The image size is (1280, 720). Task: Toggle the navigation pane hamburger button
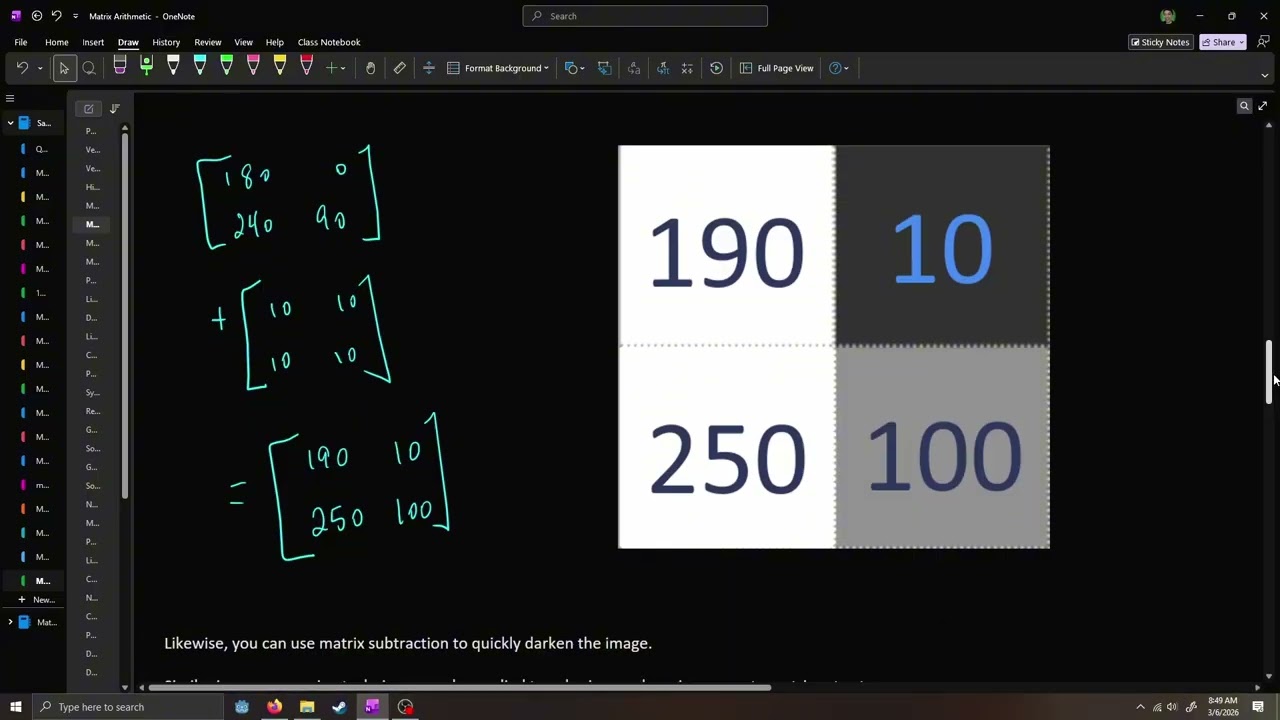[x=10, y=98]
